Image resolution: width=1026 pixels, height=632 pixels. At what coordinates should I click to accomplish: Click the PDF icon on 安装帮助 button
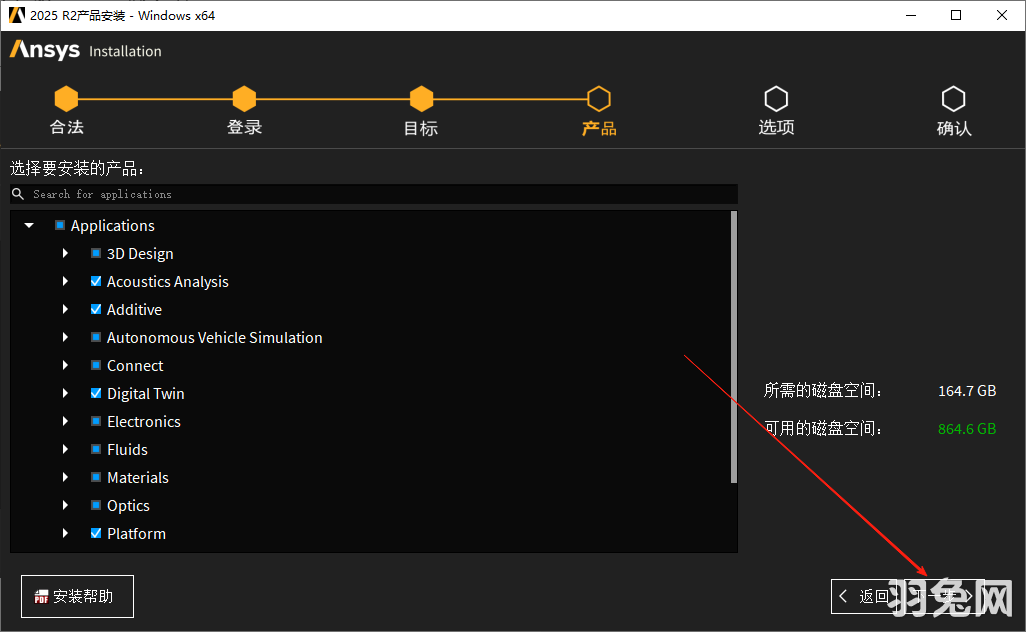point(41,596)
